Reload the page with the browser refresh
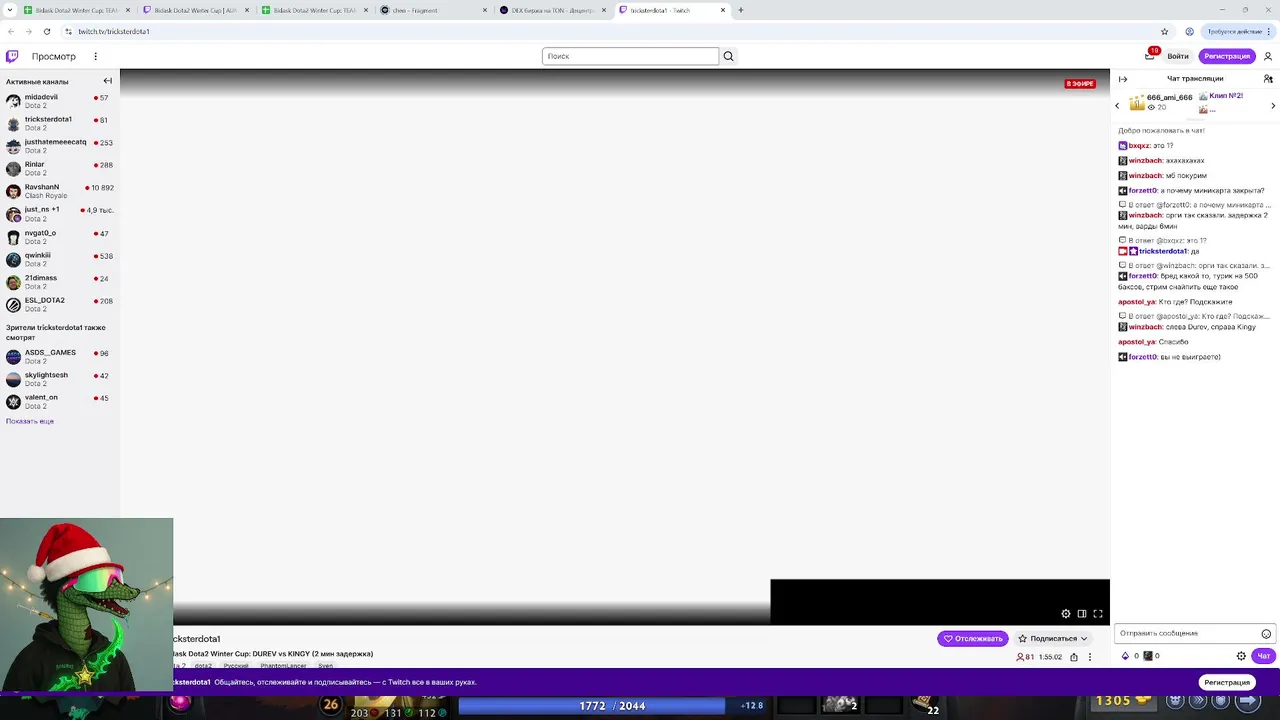 pyautogui.click(x=46, y=31)
